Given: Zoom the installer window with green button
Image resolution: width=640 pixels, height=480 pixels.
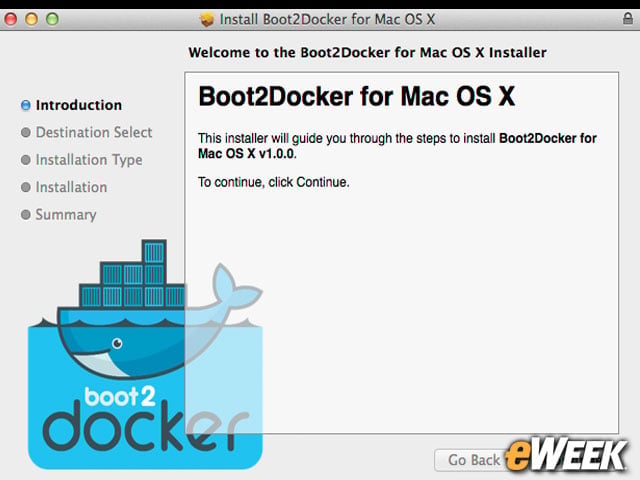Looking at the screenshot, I should pos(52,19).
